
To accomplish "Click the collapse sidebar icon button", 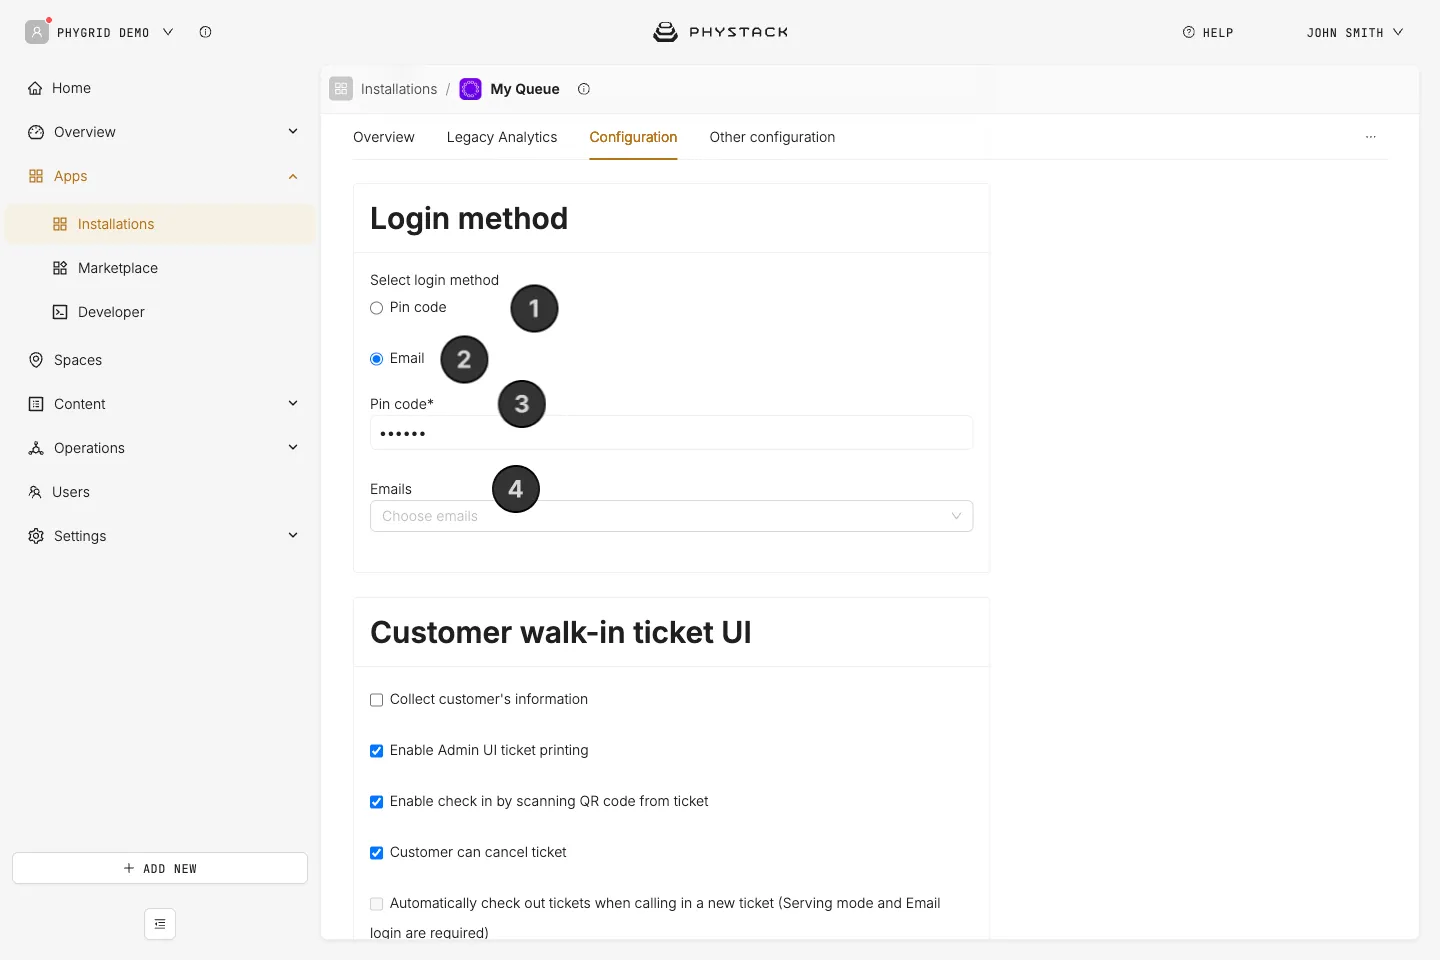I will [x=160, y=924].
